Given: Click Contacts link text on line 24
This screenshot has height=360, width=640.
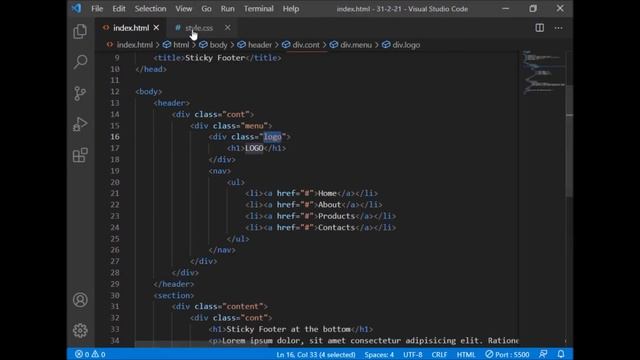Looking at the screenshot, I should [336, 228].
